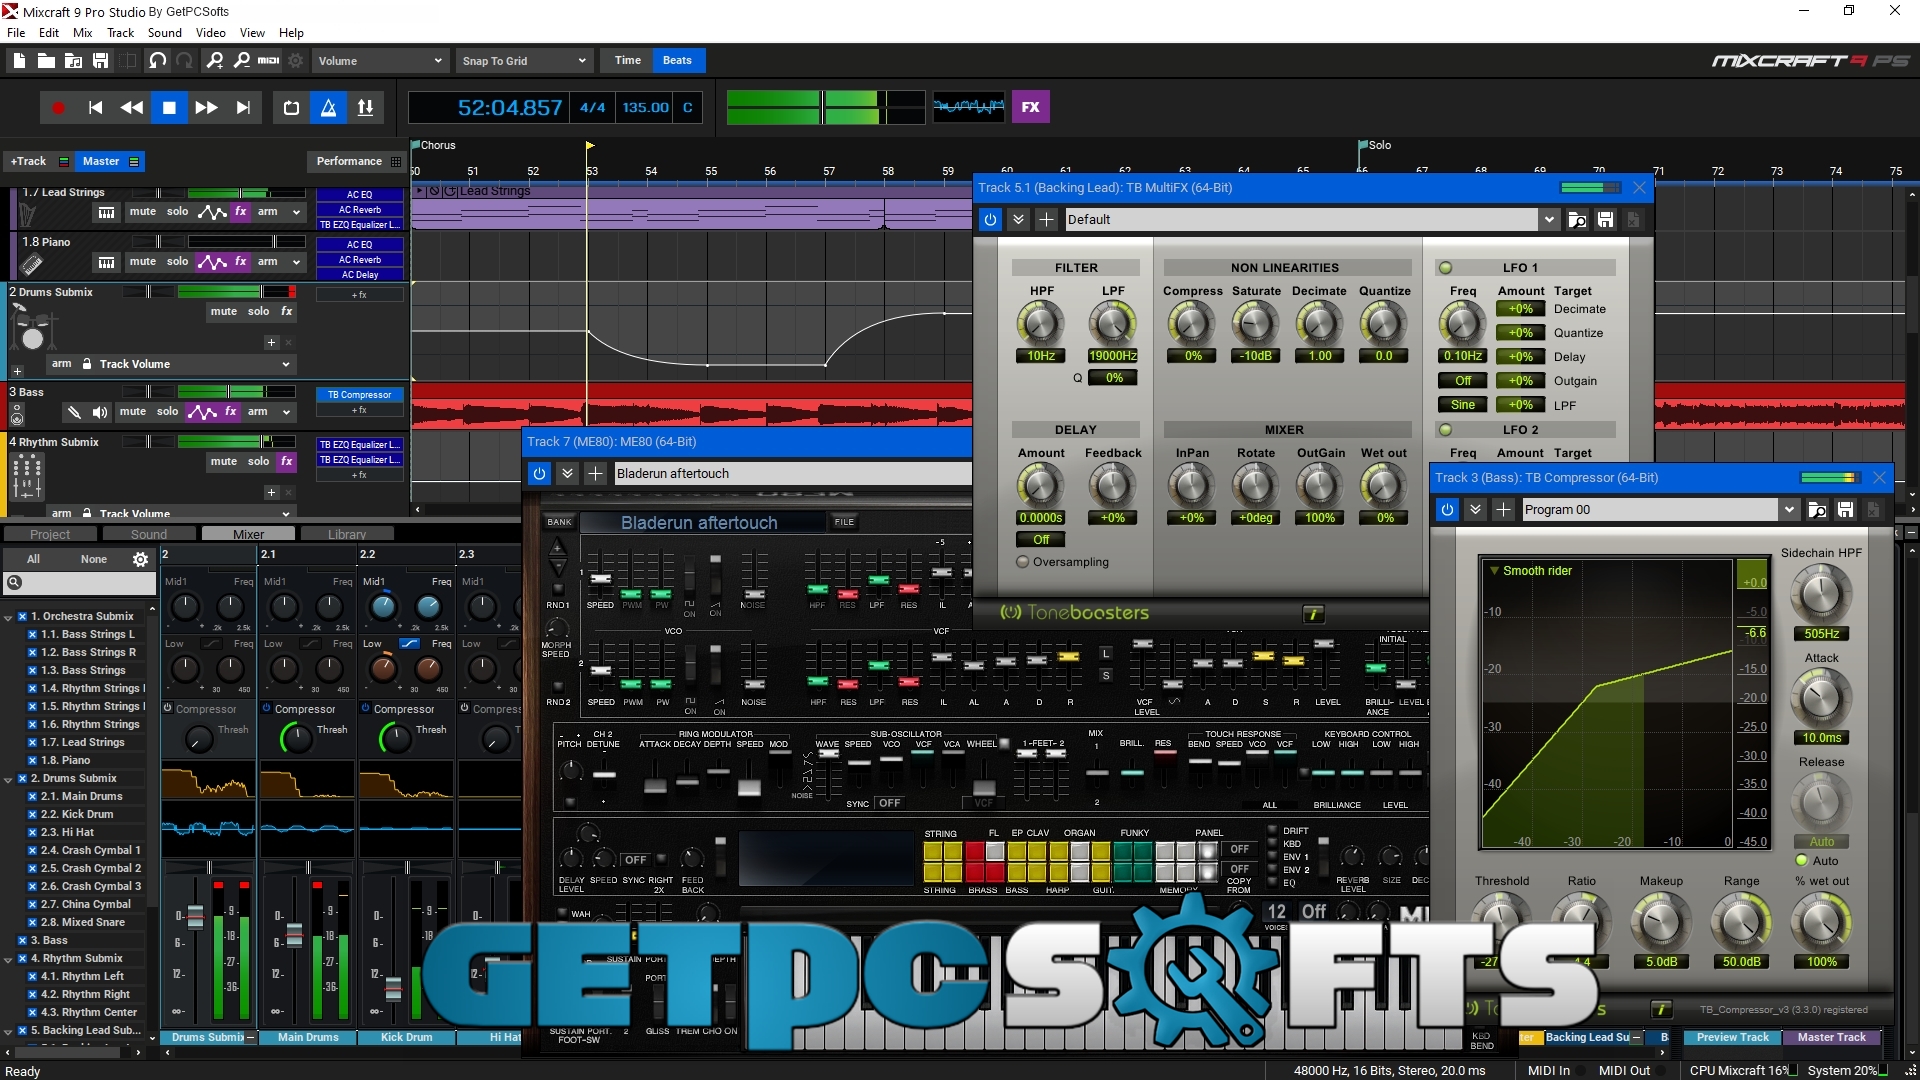Click the HPF knob in the TB MultiFX Filter section
The image size is (1920, 1080).
(1041, 323)
